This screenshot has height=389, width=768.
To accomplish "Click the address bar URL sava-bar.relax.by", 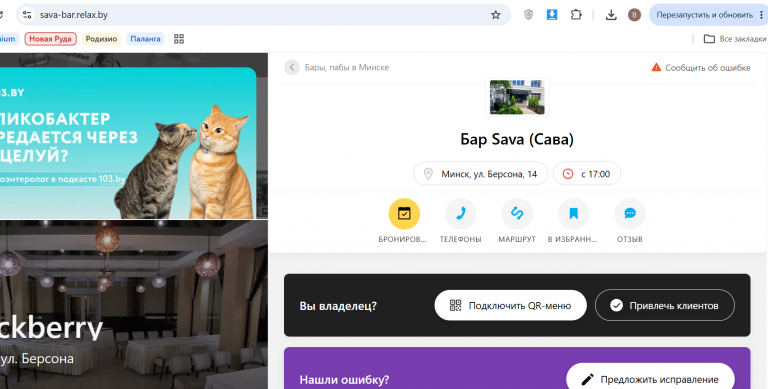I will [x=74, y=15].
